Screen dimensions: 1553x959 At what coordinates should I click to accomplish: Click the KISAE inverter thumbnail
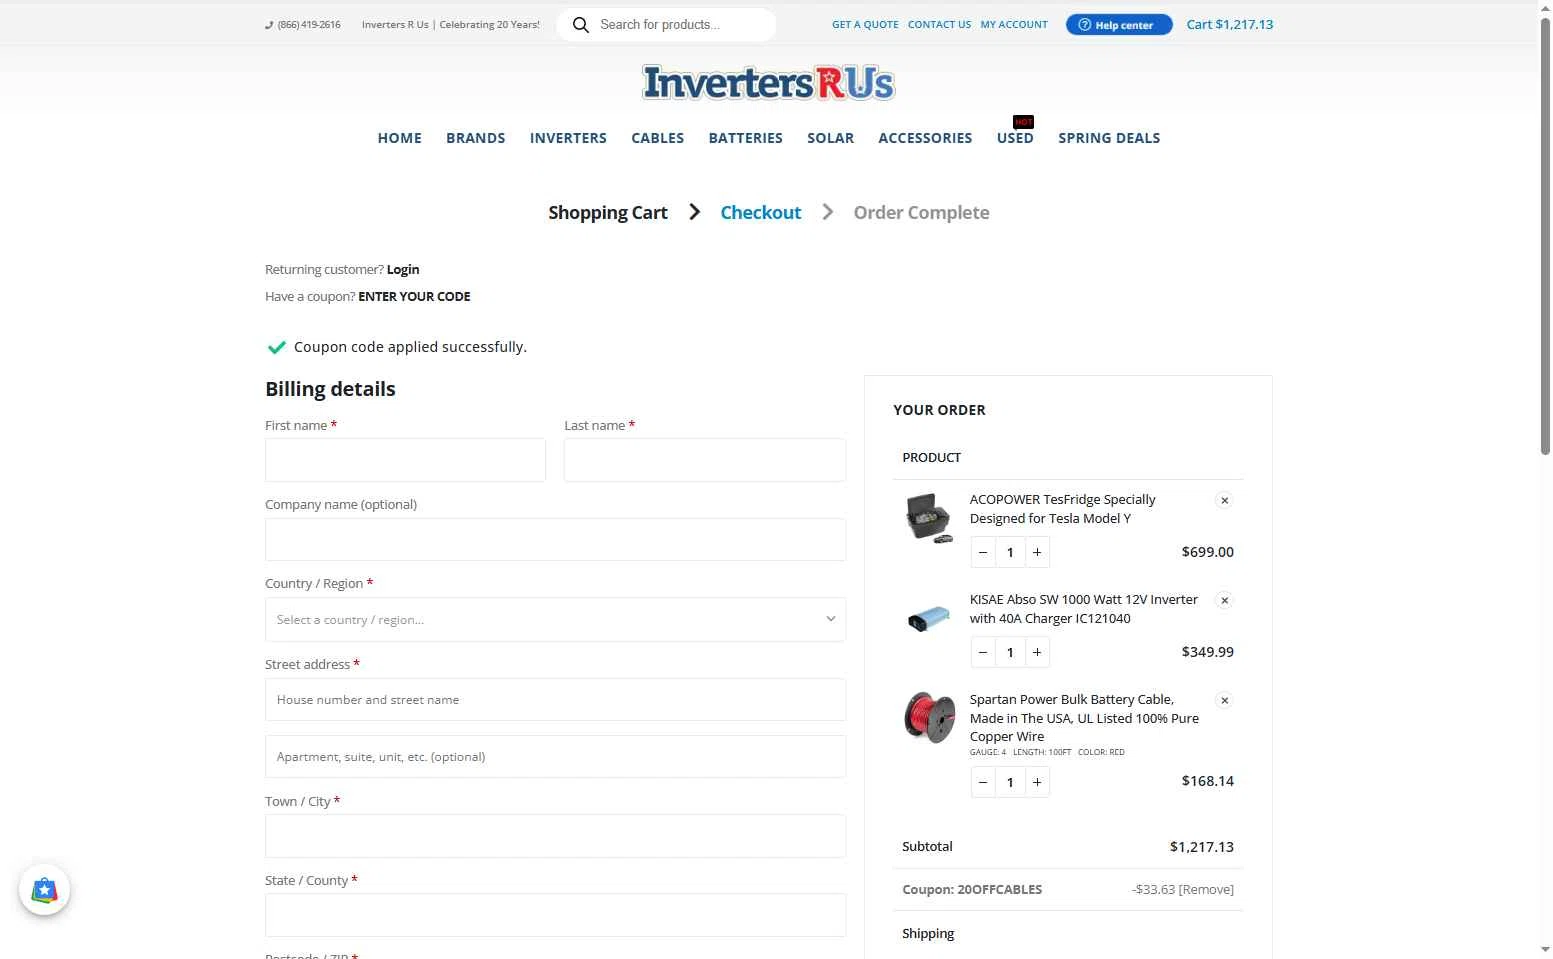pyautogui.click(x=929, y=618)
